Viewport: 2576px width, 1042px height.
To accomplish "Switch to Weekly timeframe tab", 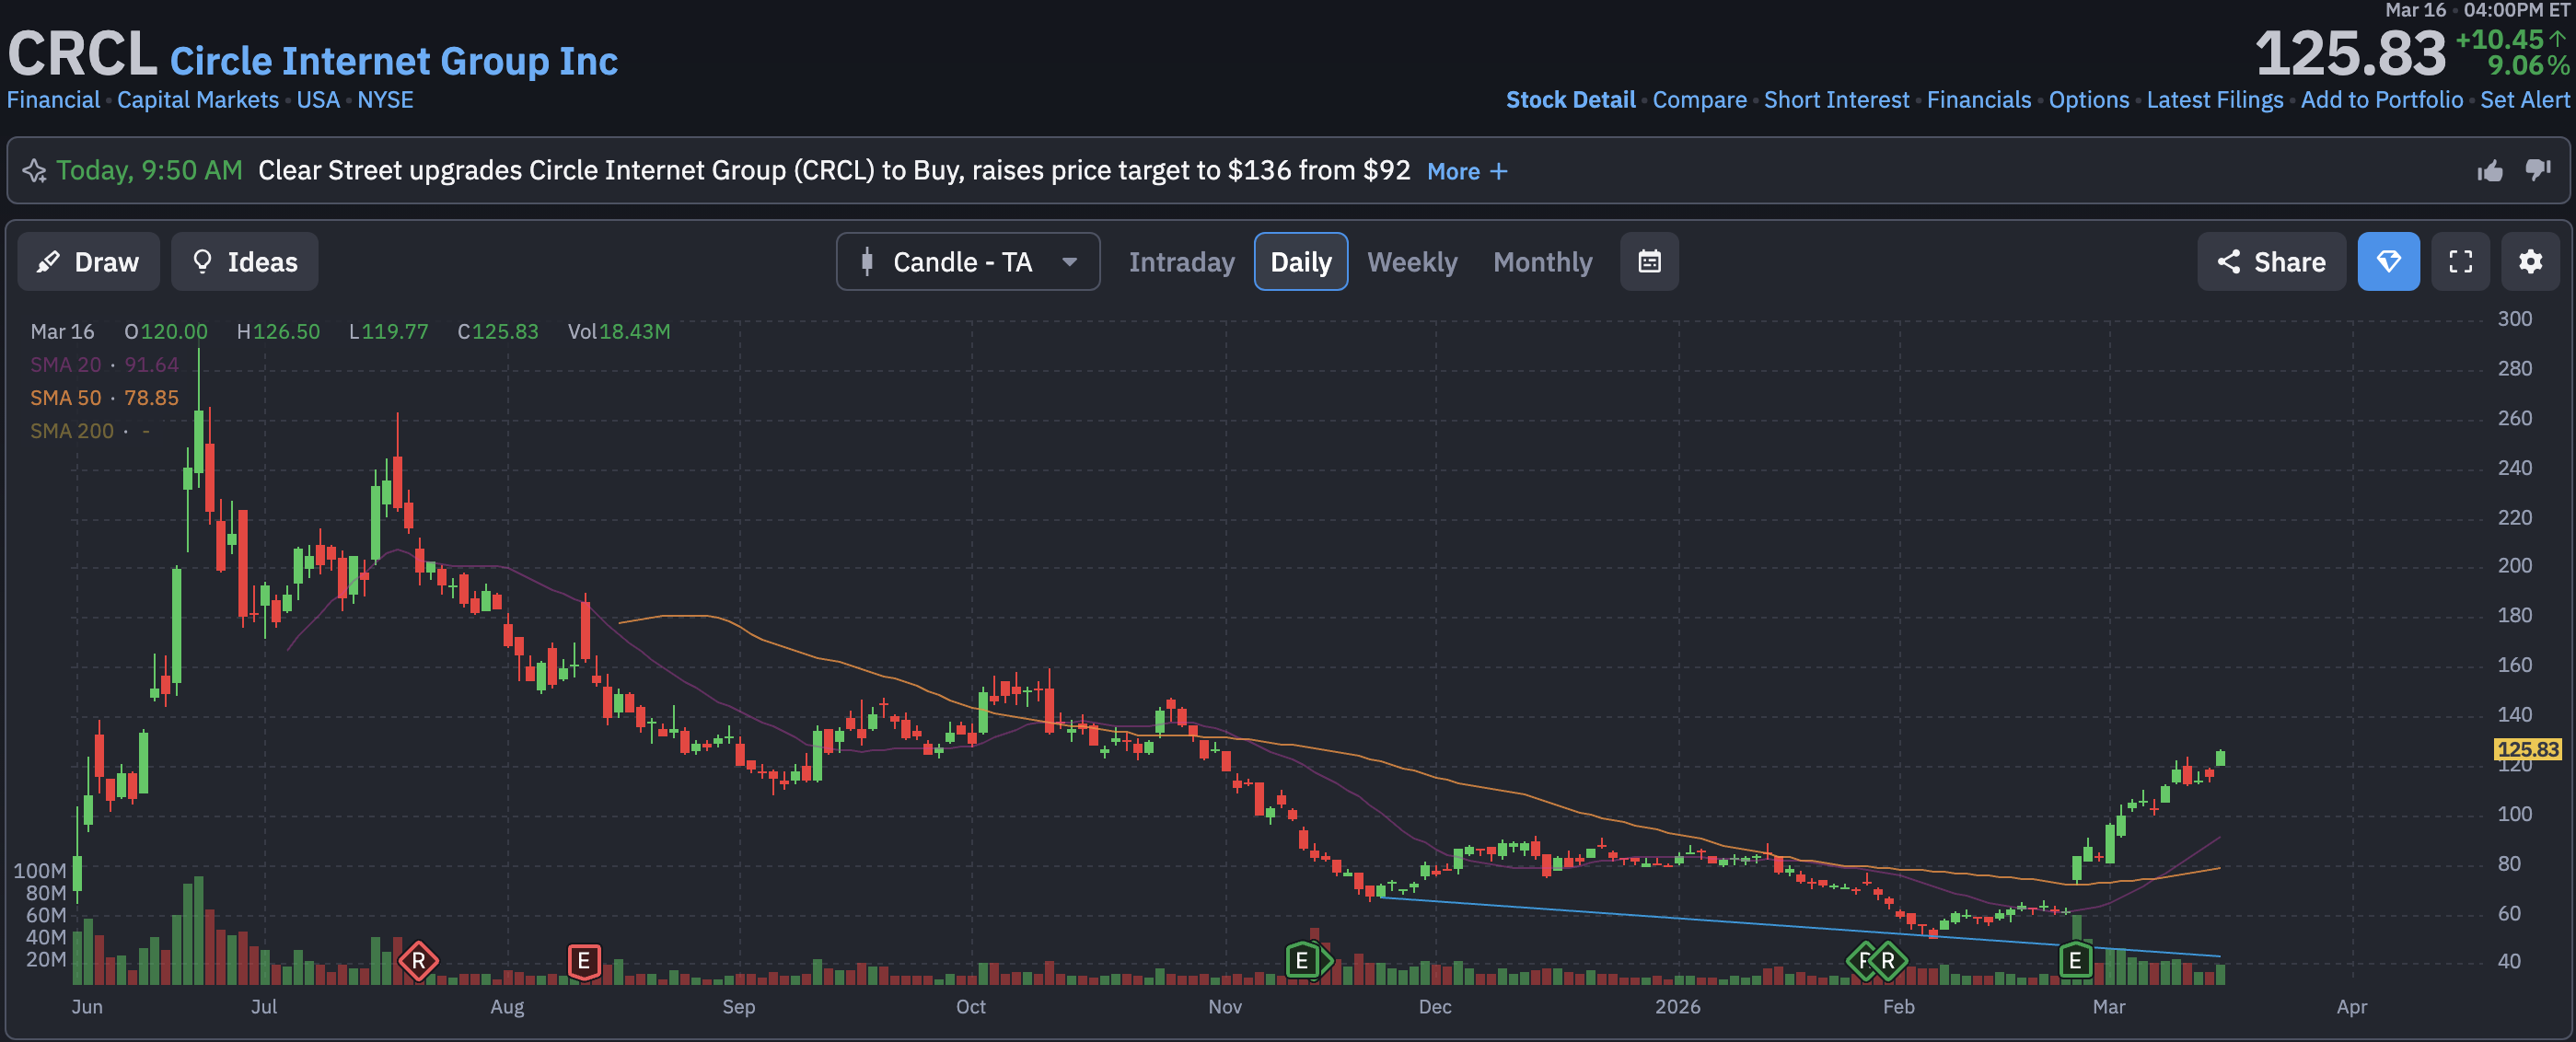I will pos(1411,262).
